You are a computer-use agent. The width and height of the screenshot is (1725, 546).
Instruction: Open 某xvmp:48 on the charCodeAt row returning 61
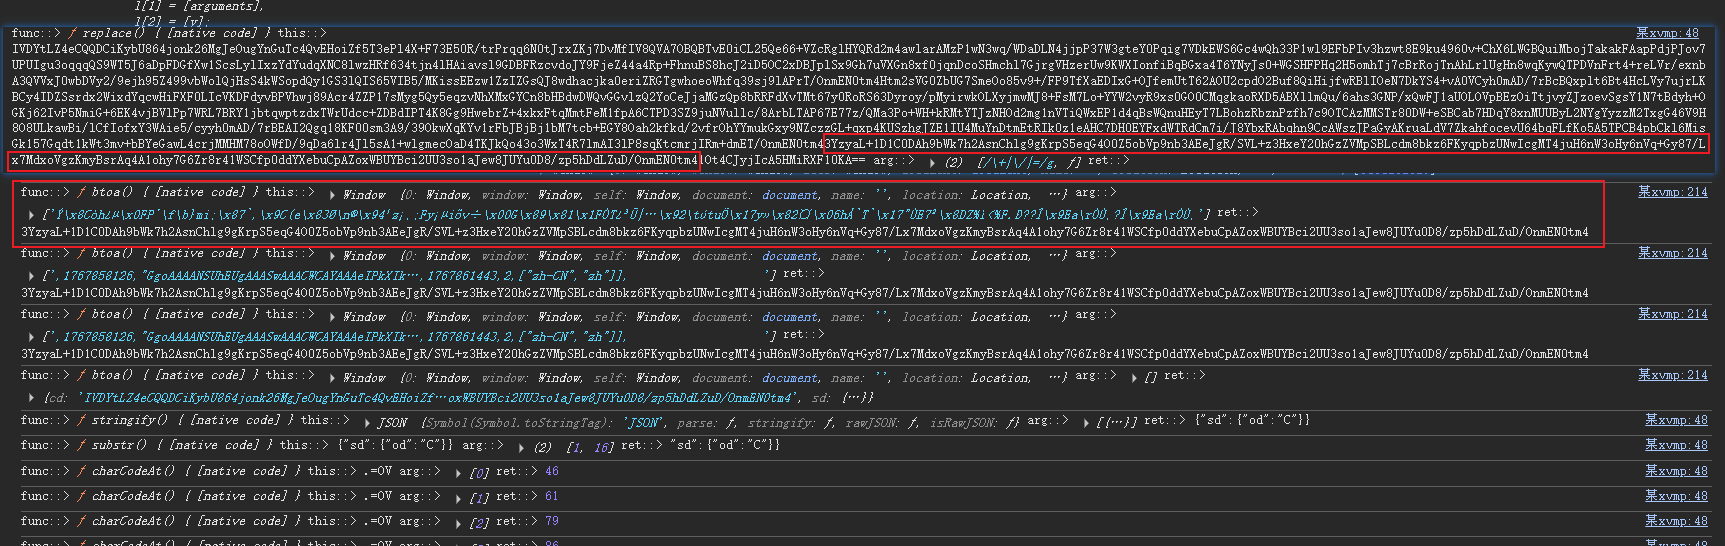1677,496
